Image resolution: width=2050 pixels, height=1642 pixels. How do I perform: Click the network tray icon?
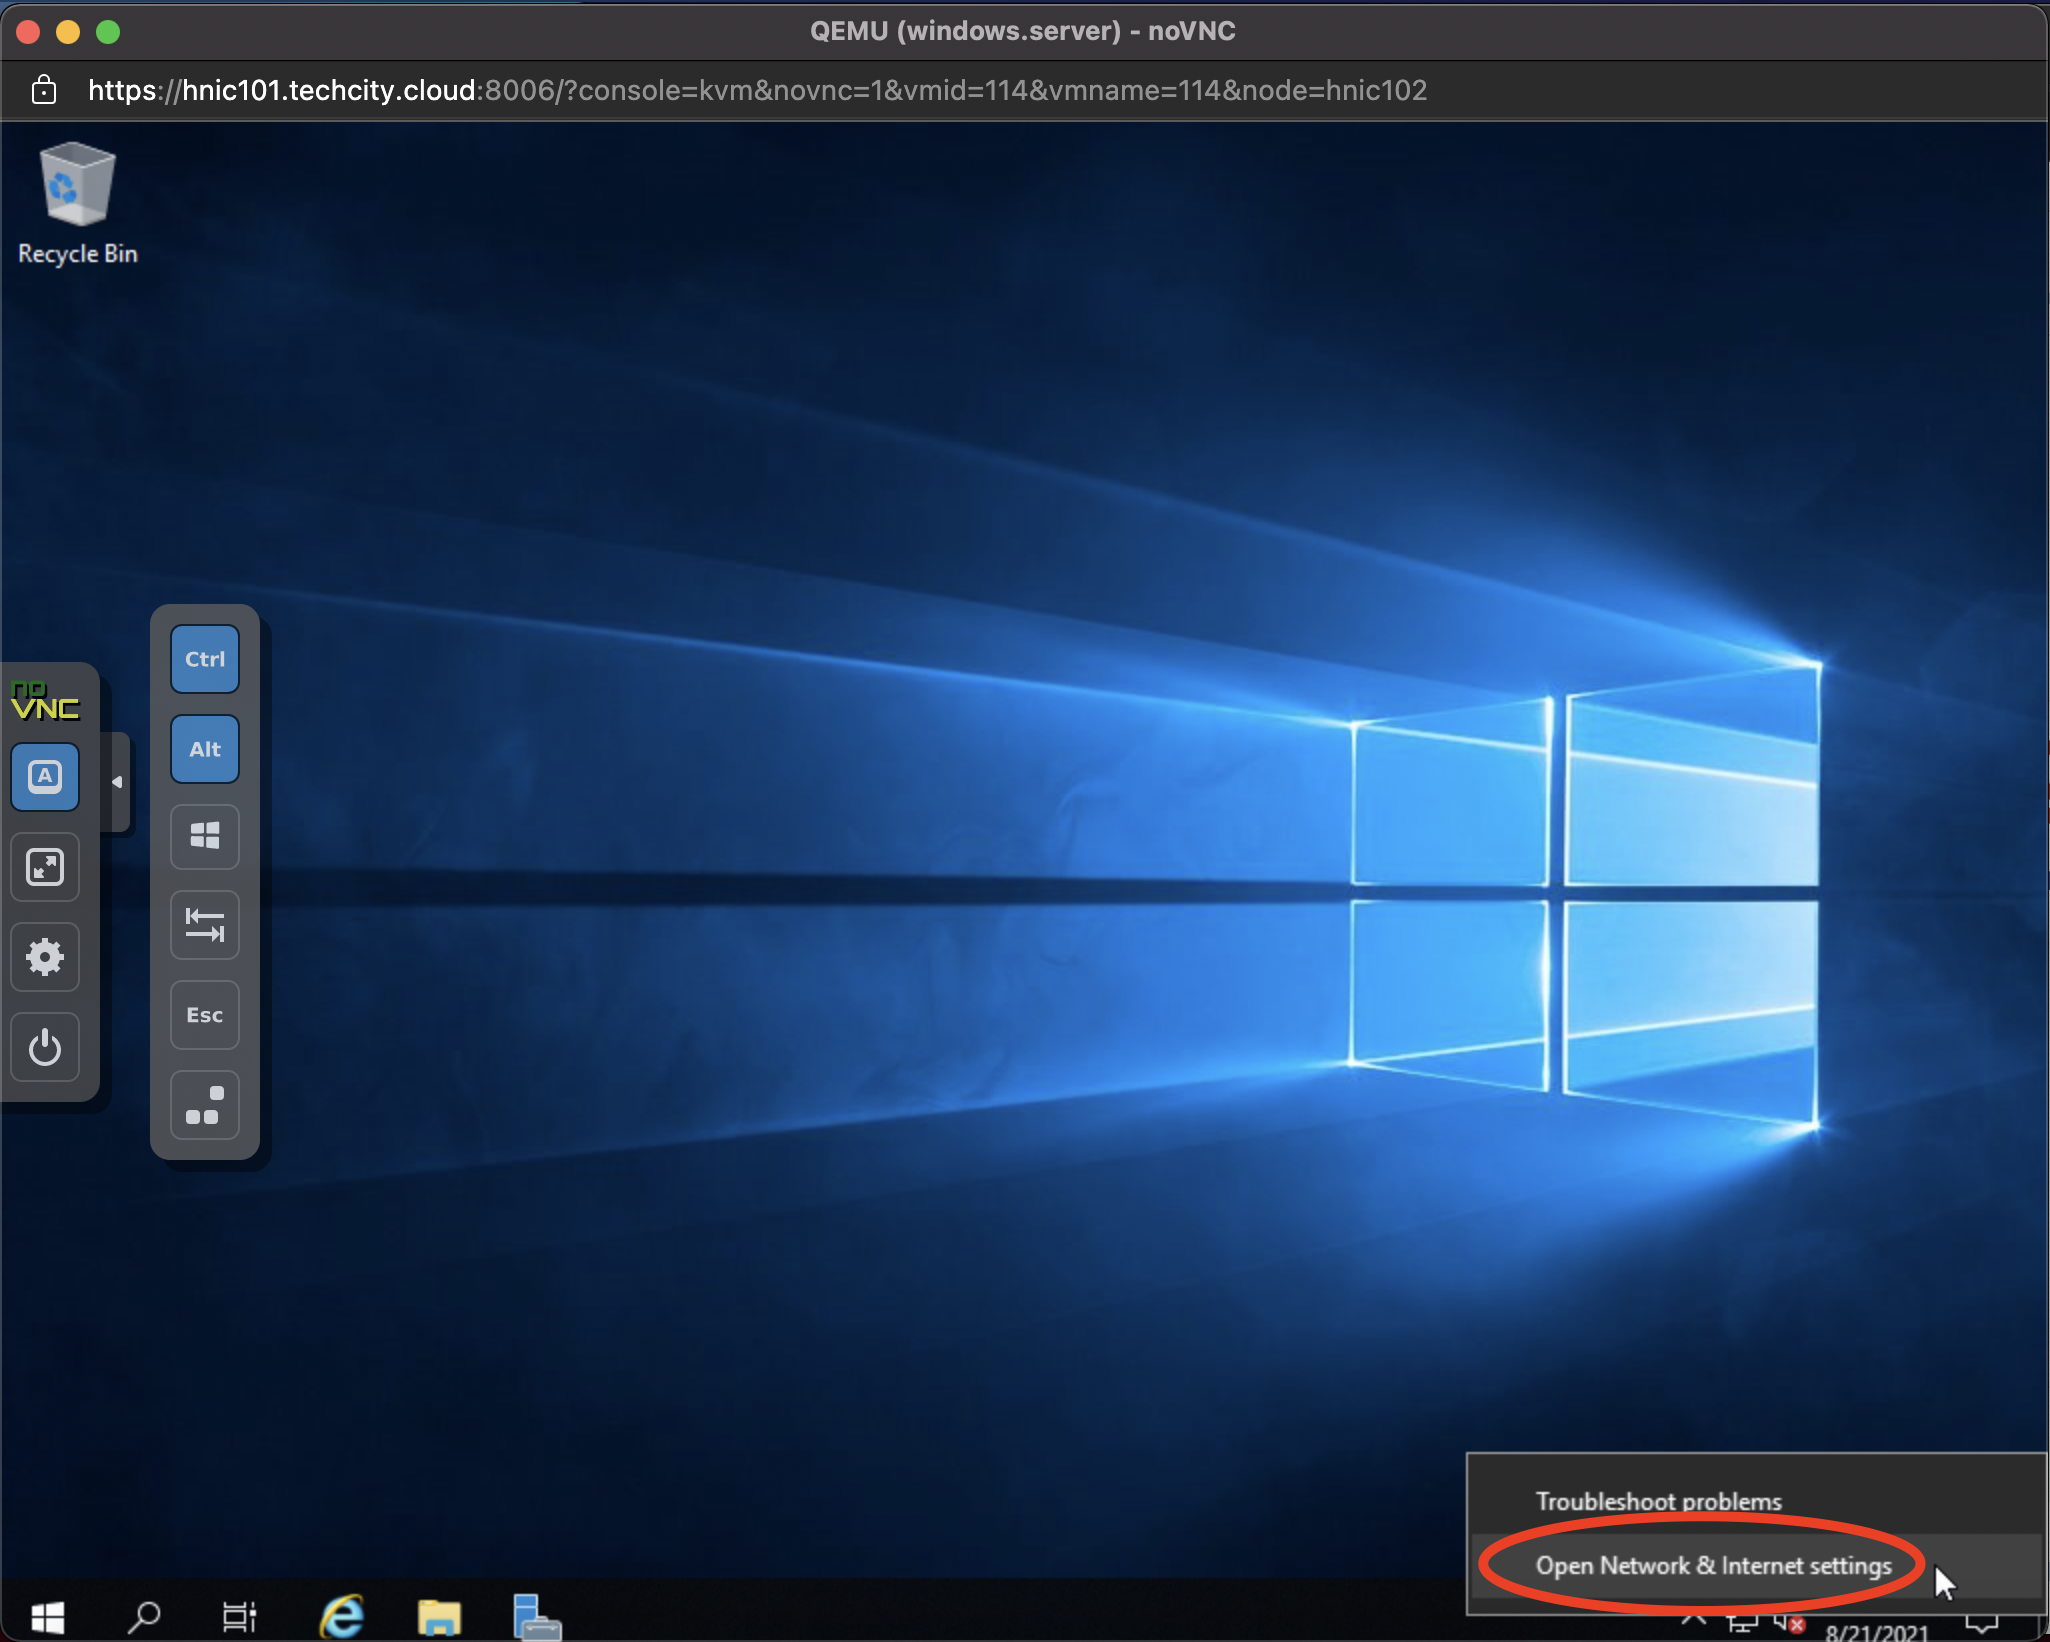[x=1742, y=1624]
